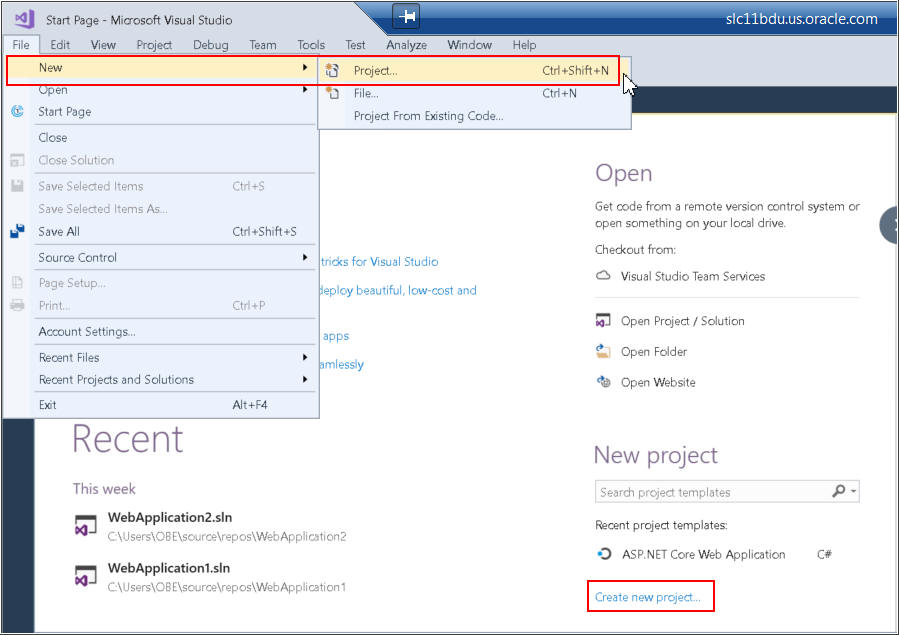Click Visual Studio Team Services checkout link
The height and width of the screenshot is (635, 899).
point(693,276)
